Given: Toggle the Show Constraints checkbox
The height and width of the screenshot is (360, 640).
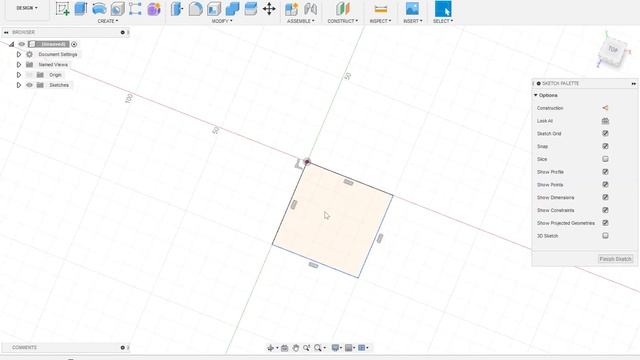Looking at the screenshot, I should (605, 210).
